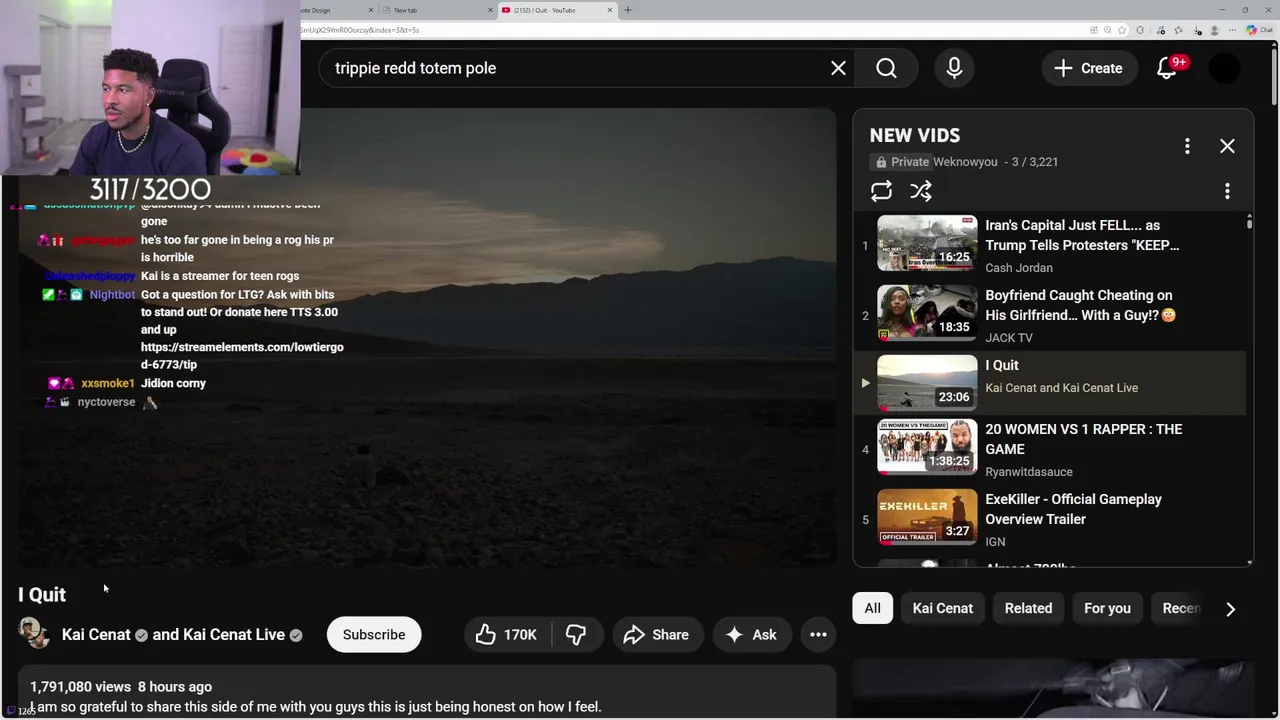
Task: Click the browser address bar URL
Action: 360,30
